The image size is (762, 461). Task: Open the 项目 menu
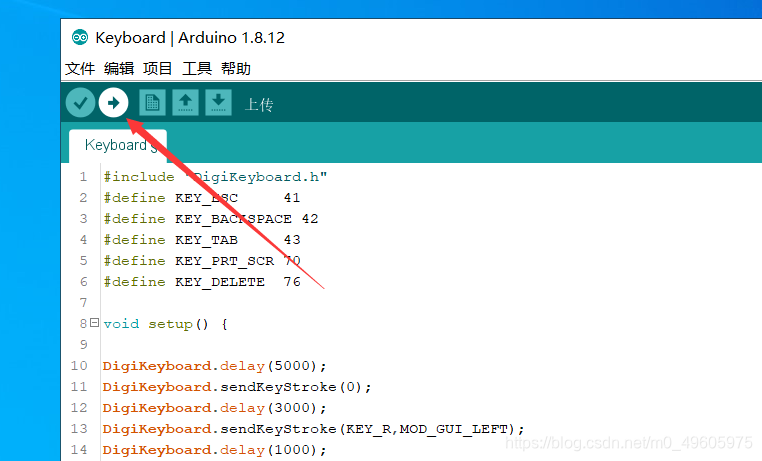click(x=157, y=68)
